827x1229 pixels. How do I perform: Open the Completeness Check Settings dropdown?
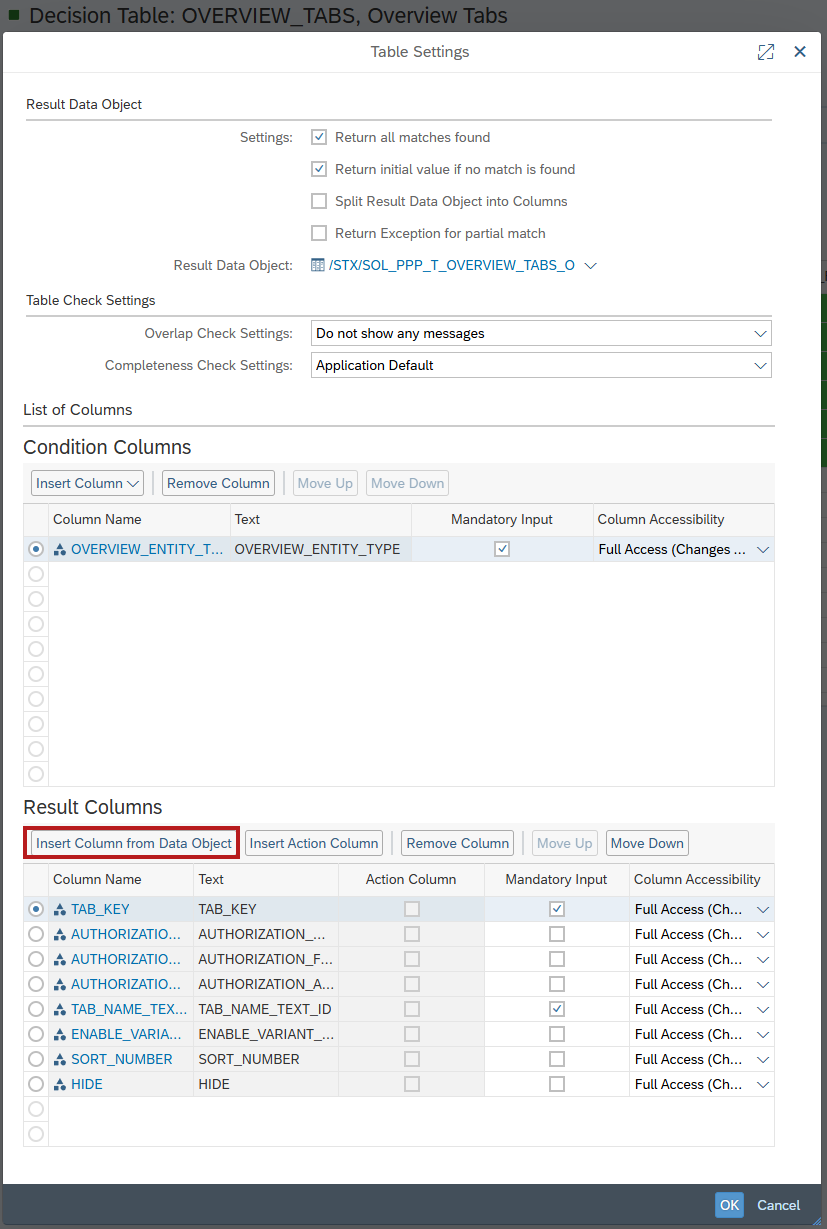(760, 365)
